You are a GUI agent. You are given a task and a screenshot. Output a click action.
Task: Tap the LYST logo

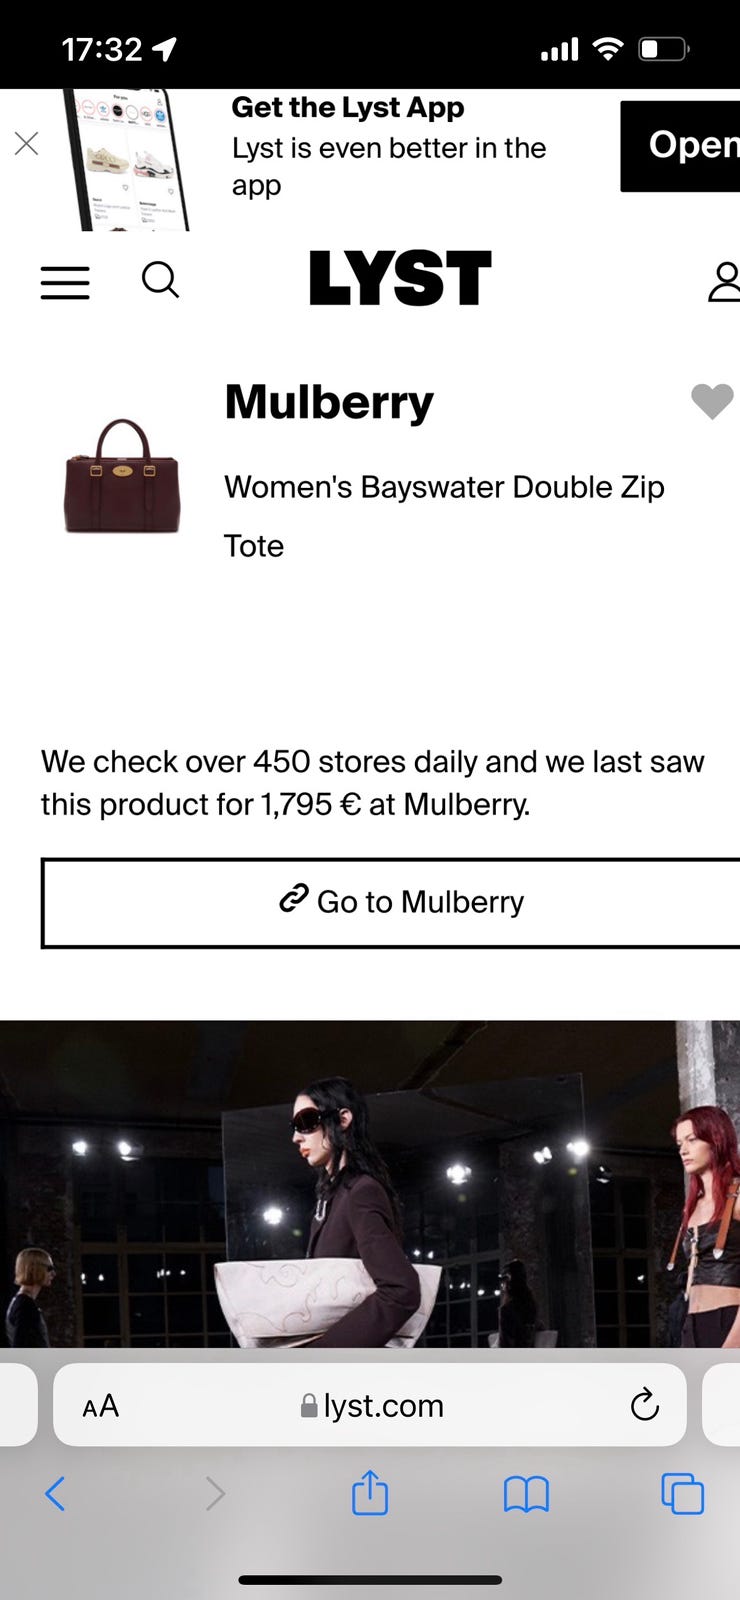pos(400,278)
